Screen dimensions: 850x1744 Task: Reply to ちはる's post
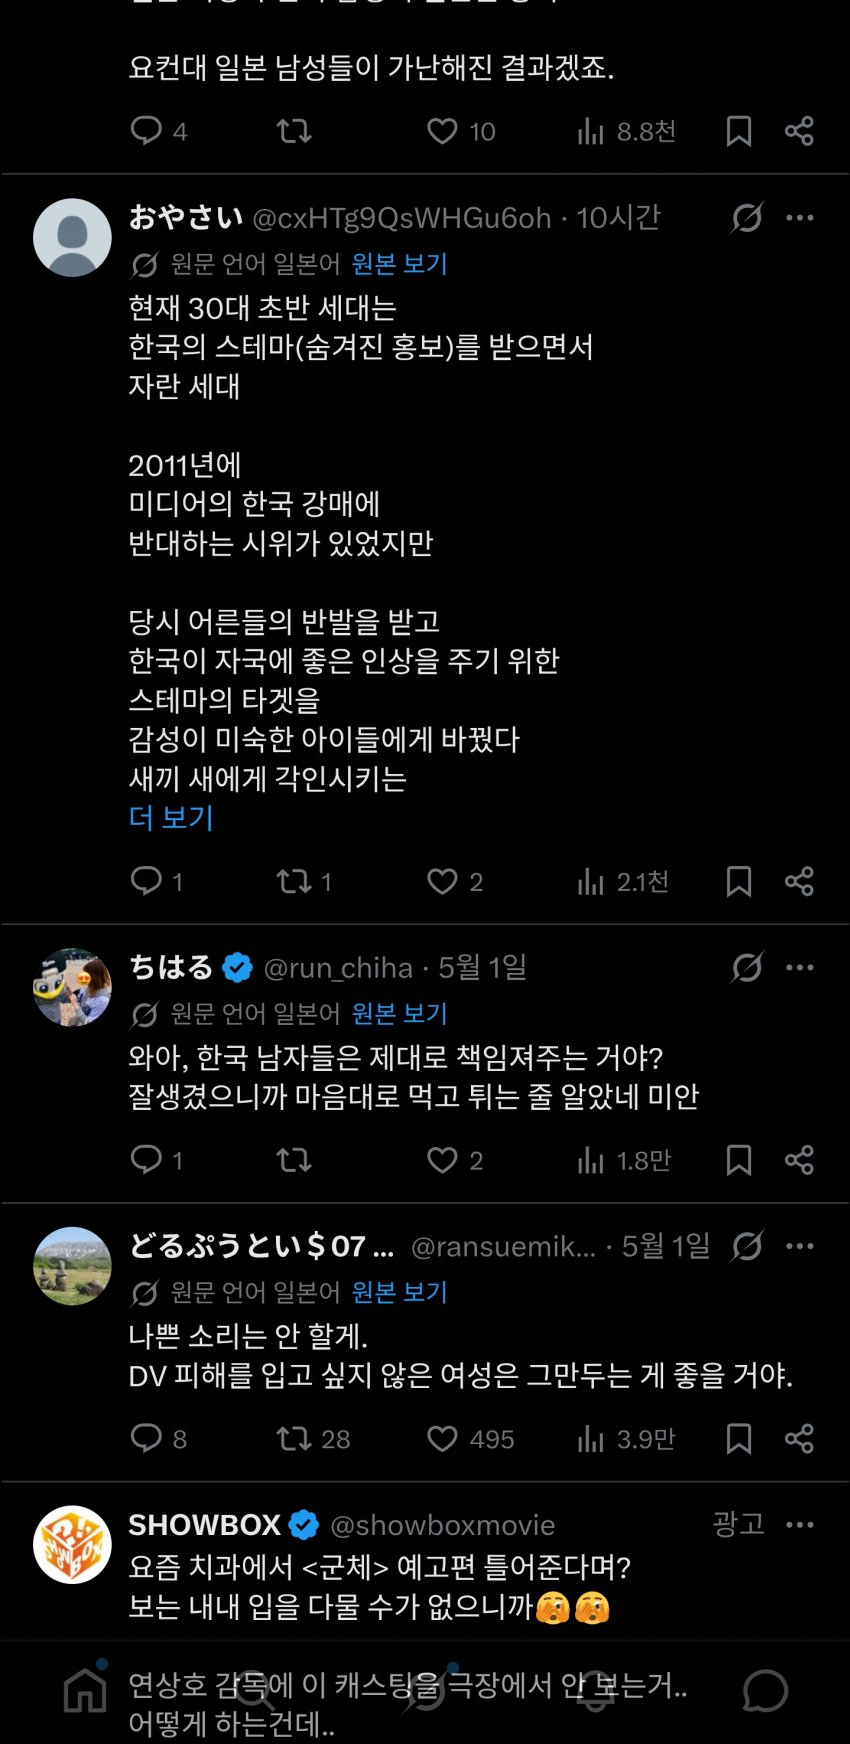pyautogui.click(x=146, y=1160)
